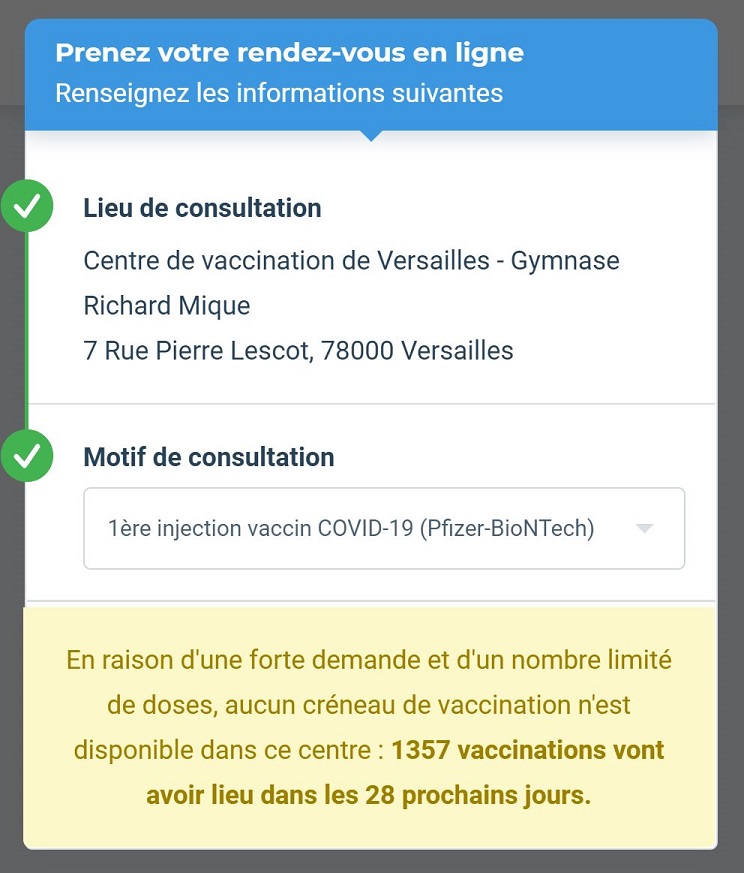Click the green checkmark beside Motif de consultation
Viewport: 744px width, 873px height.
[26, 455]
